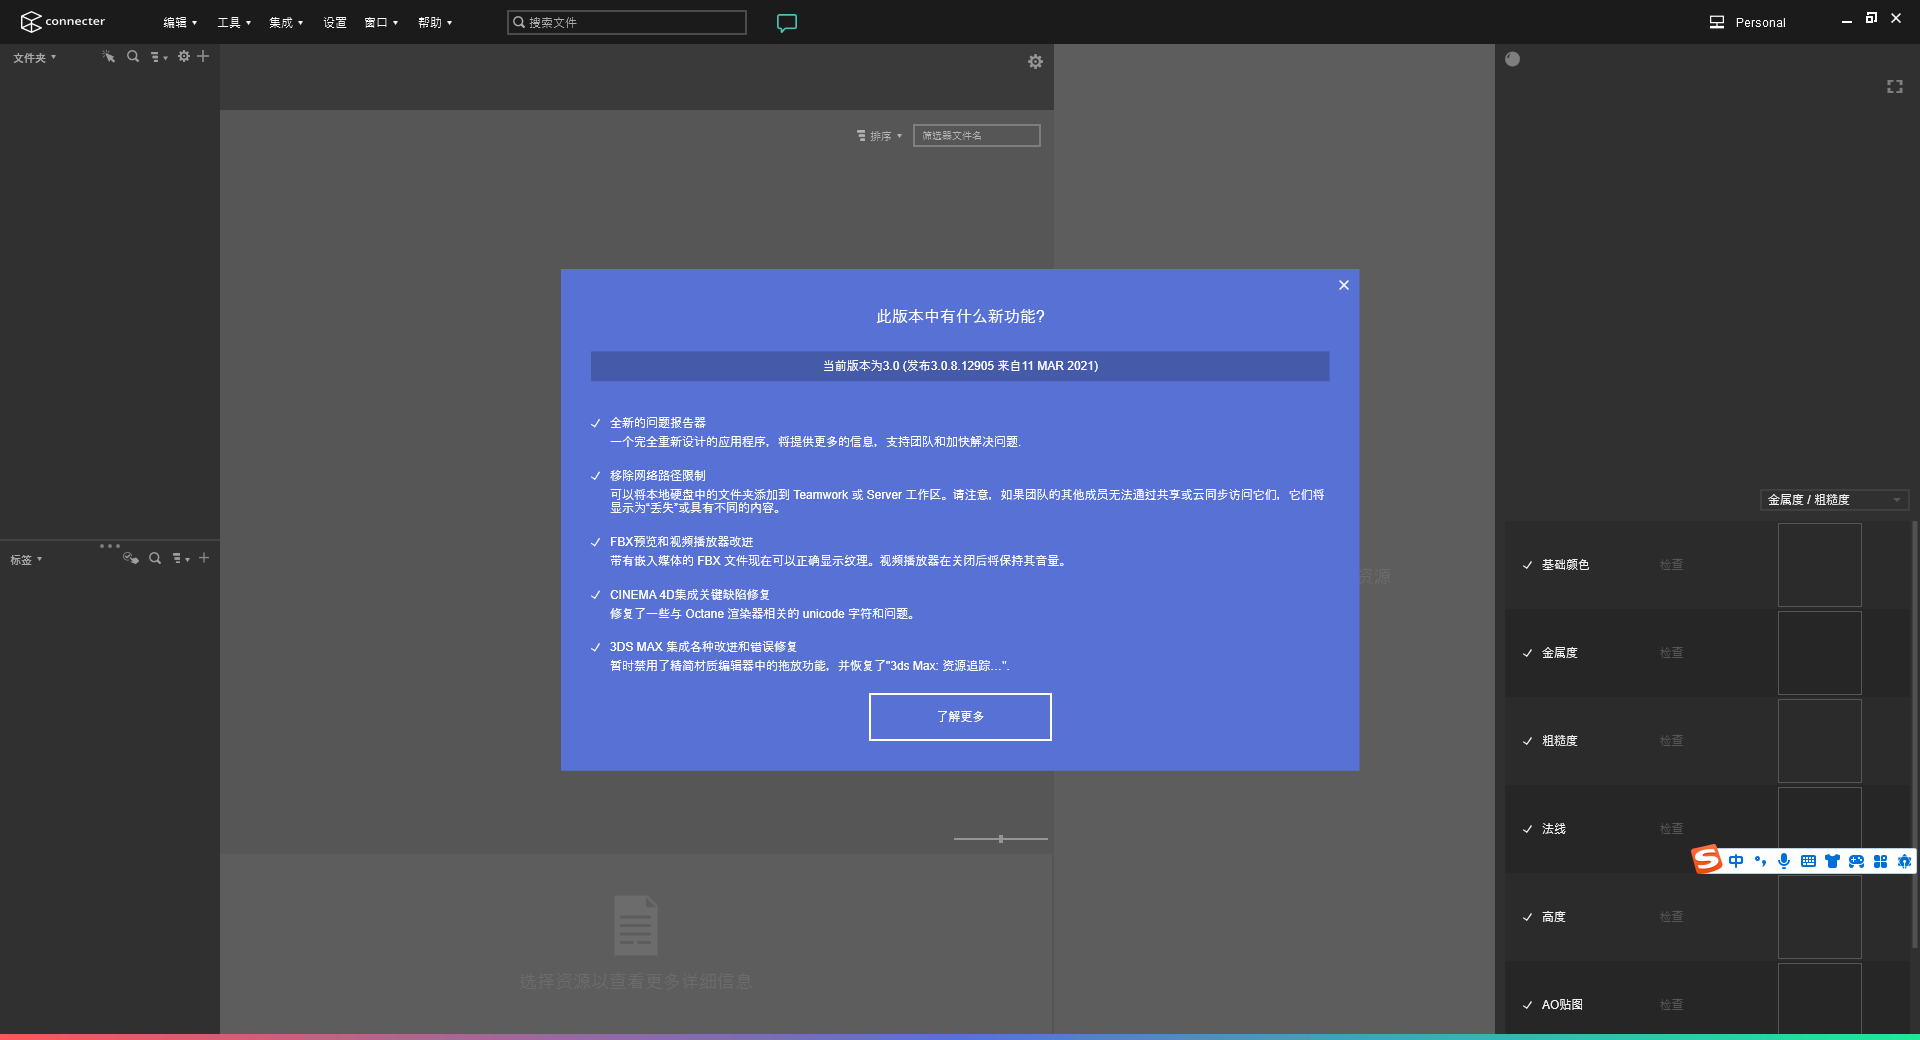
Task: Open the 排序 sort dropdown
Action: coord(879,136)
